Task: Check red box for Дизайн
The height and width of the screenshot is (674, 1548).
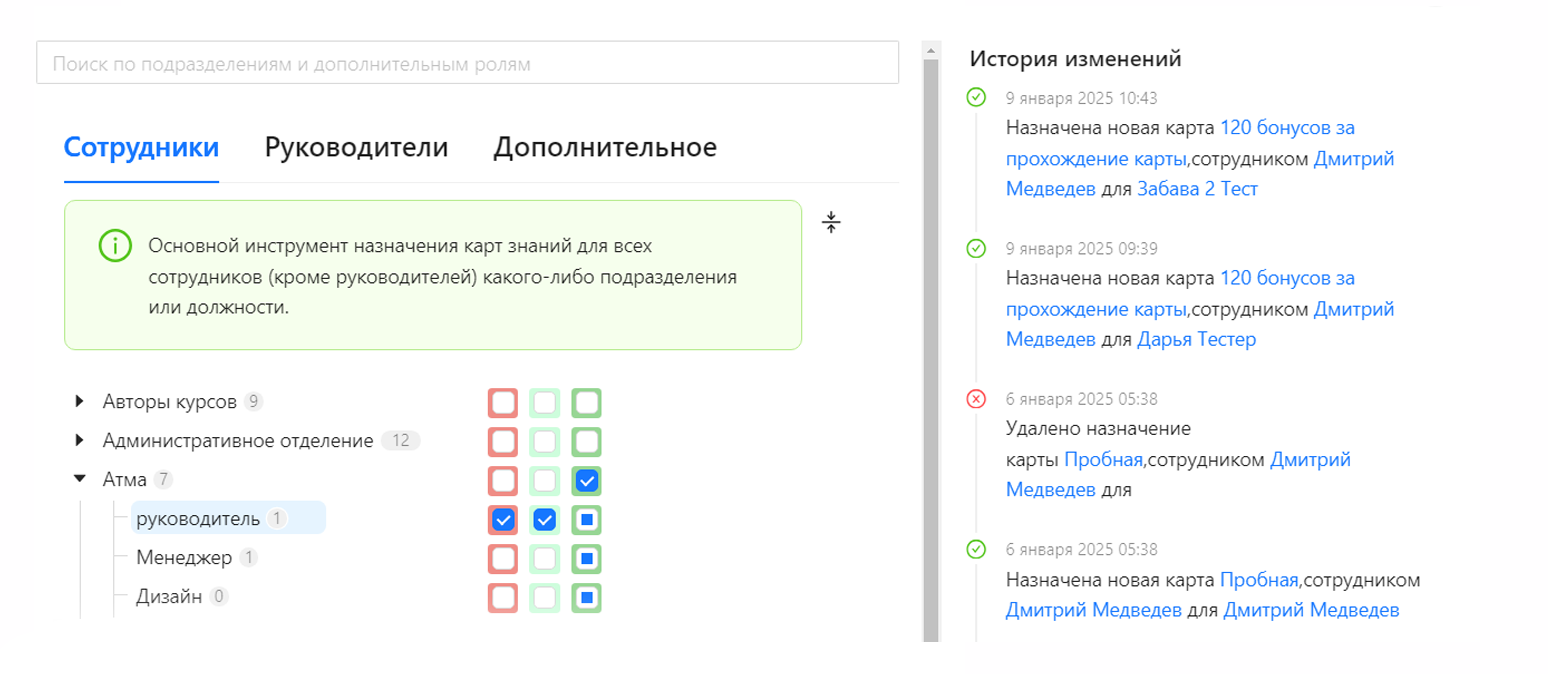Action: coord(503,597)
